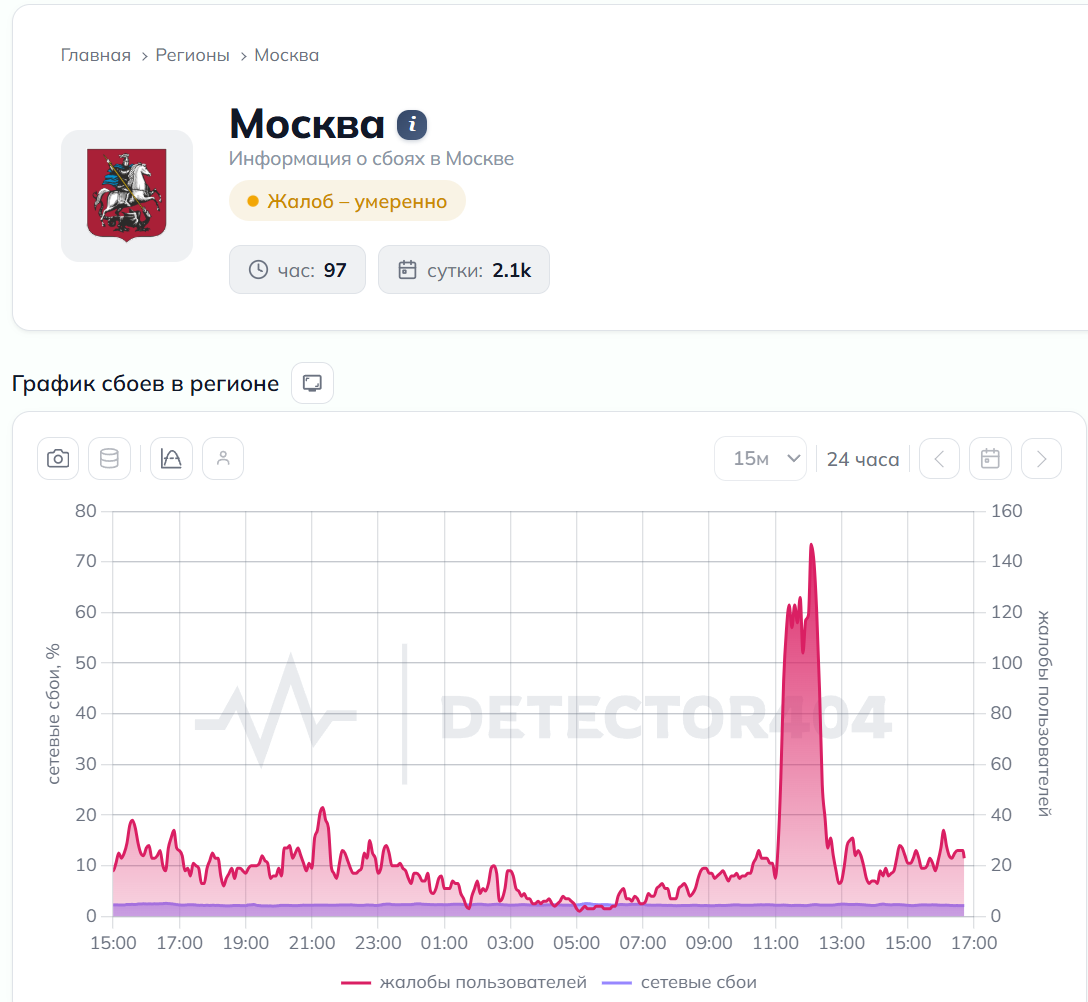Open Регионы breadcrumb link
Screen dimensions: 1088x1002
pyautogui.click(x=192, y=56)
